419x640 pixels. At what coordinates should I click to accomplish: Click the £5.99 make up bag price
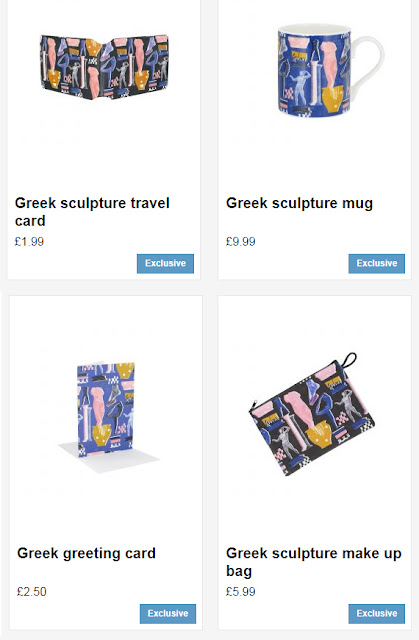(x=241, y=592)
